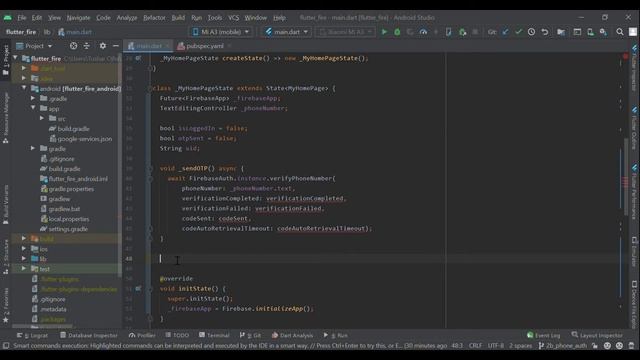
Task: Run the app with the green play button
Action: (x=384, y=32)
